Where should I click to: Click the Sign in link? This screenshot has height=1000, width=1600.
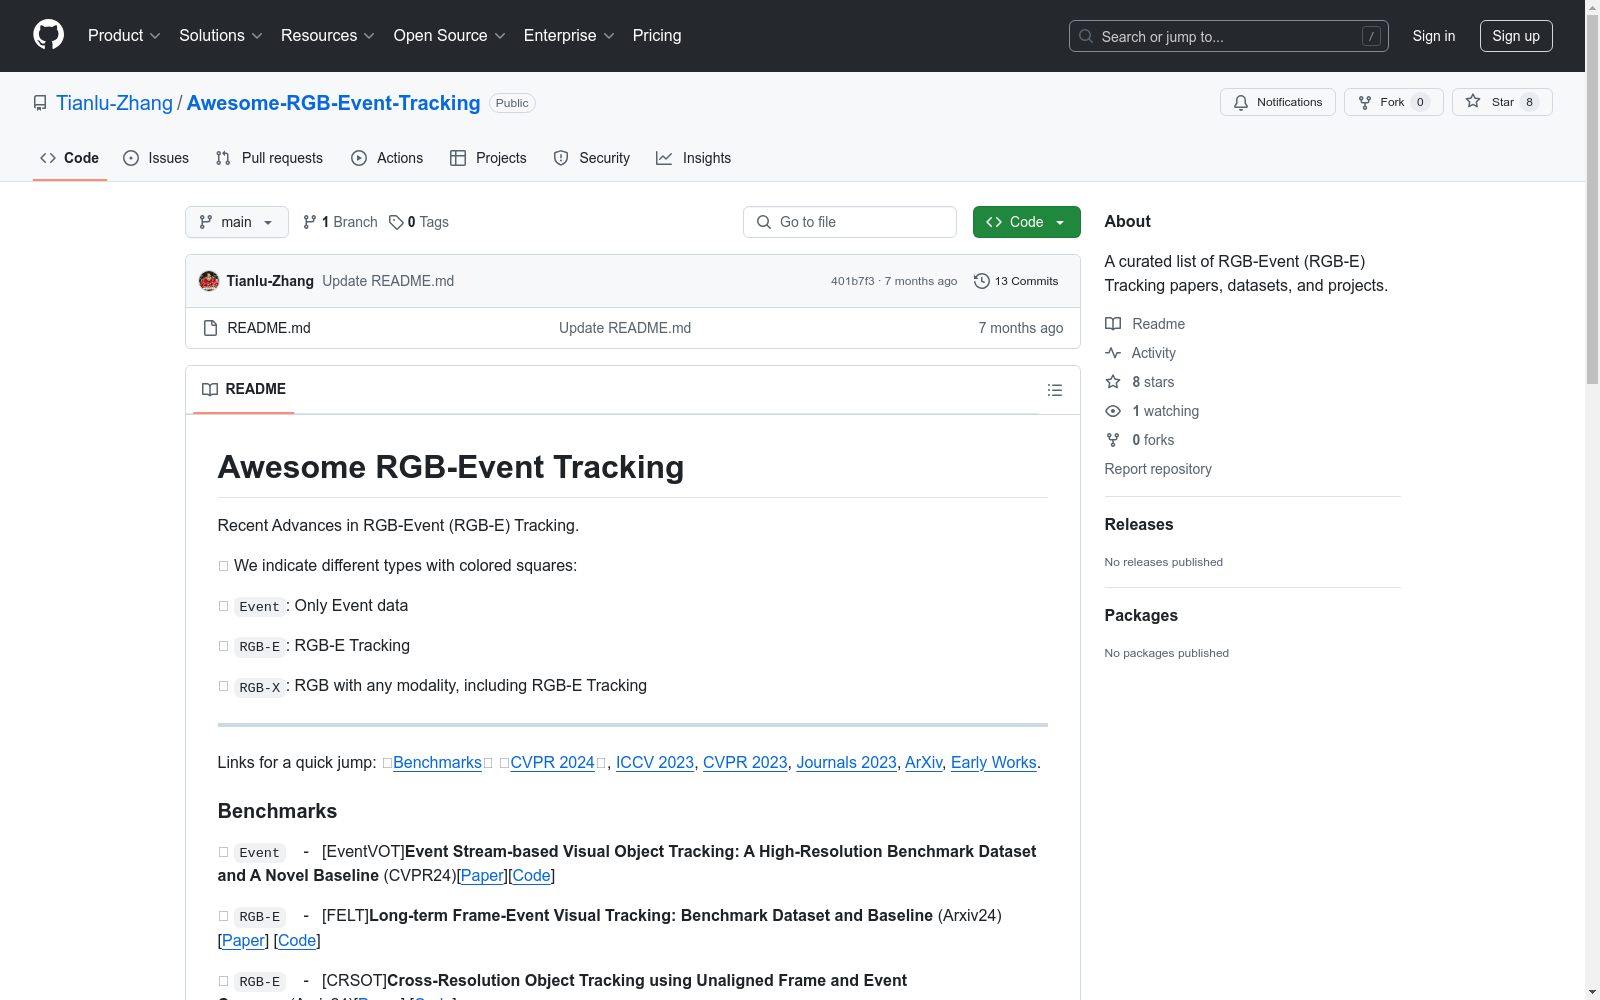pyautogui.click(x=1434, y=36)
